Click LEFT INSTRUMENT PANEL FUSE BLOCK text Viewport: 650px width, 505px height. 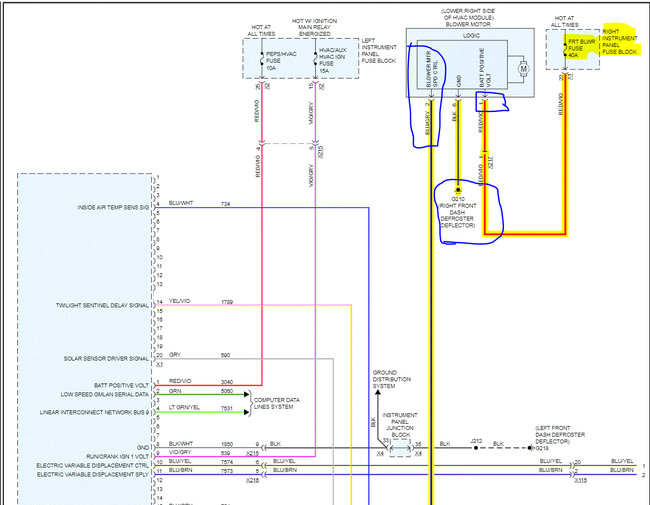pos(378,51)
